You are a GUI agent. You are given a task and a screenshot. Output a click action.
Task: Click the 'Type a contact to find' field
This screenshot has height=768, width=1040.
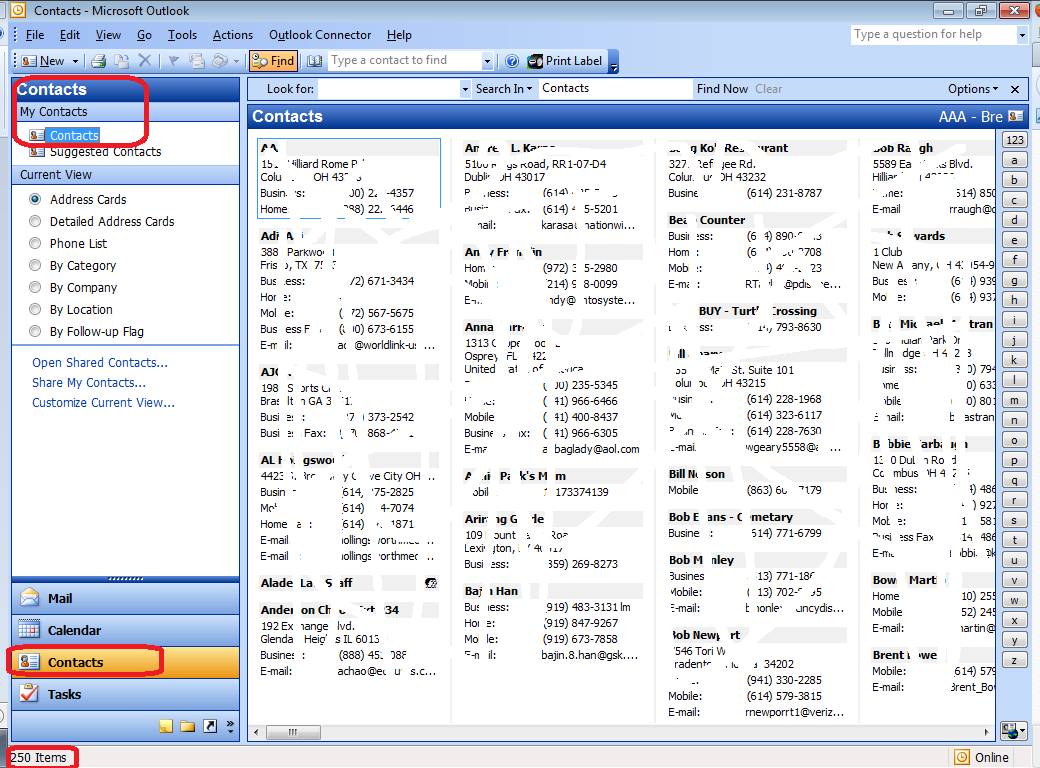[405, 60]
